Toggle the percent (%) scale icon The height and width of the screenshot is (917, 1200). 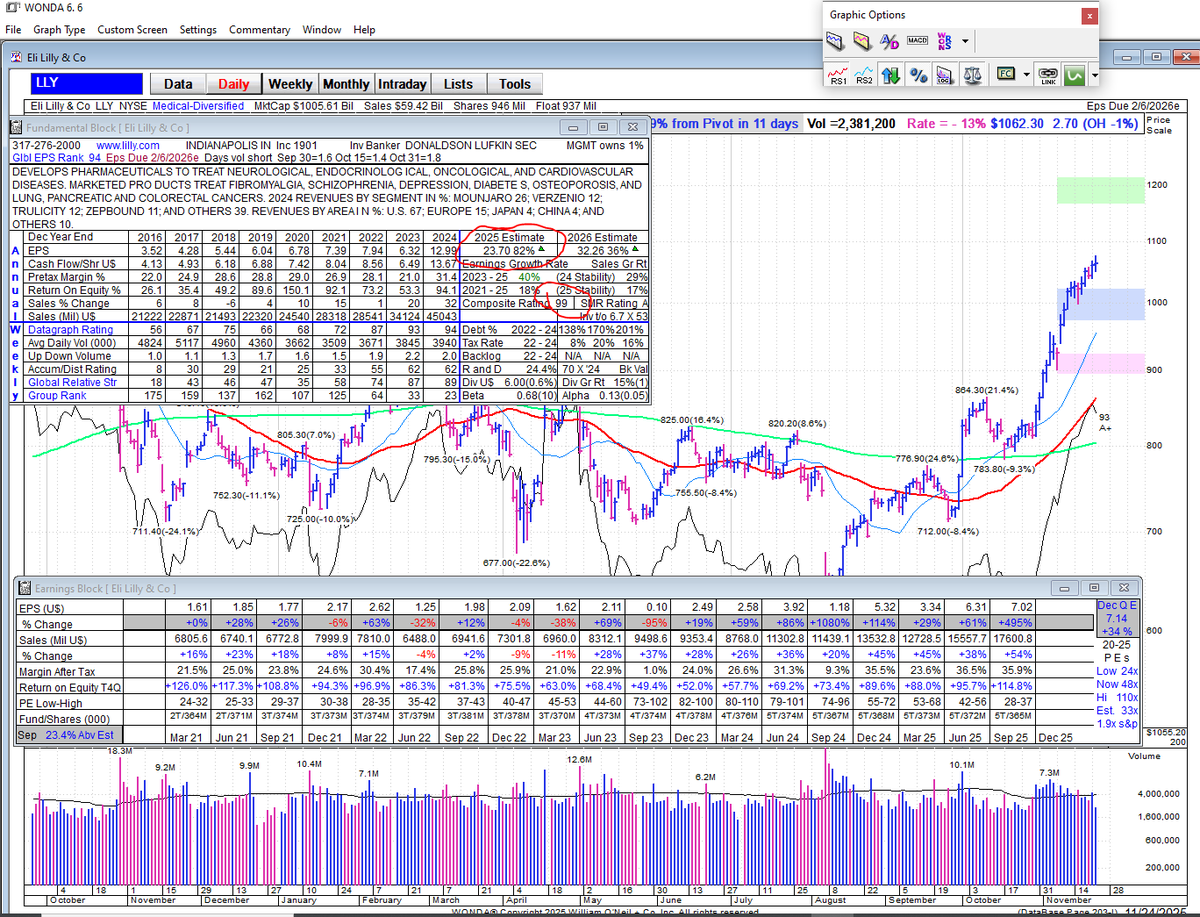click(x=918, y=75)
